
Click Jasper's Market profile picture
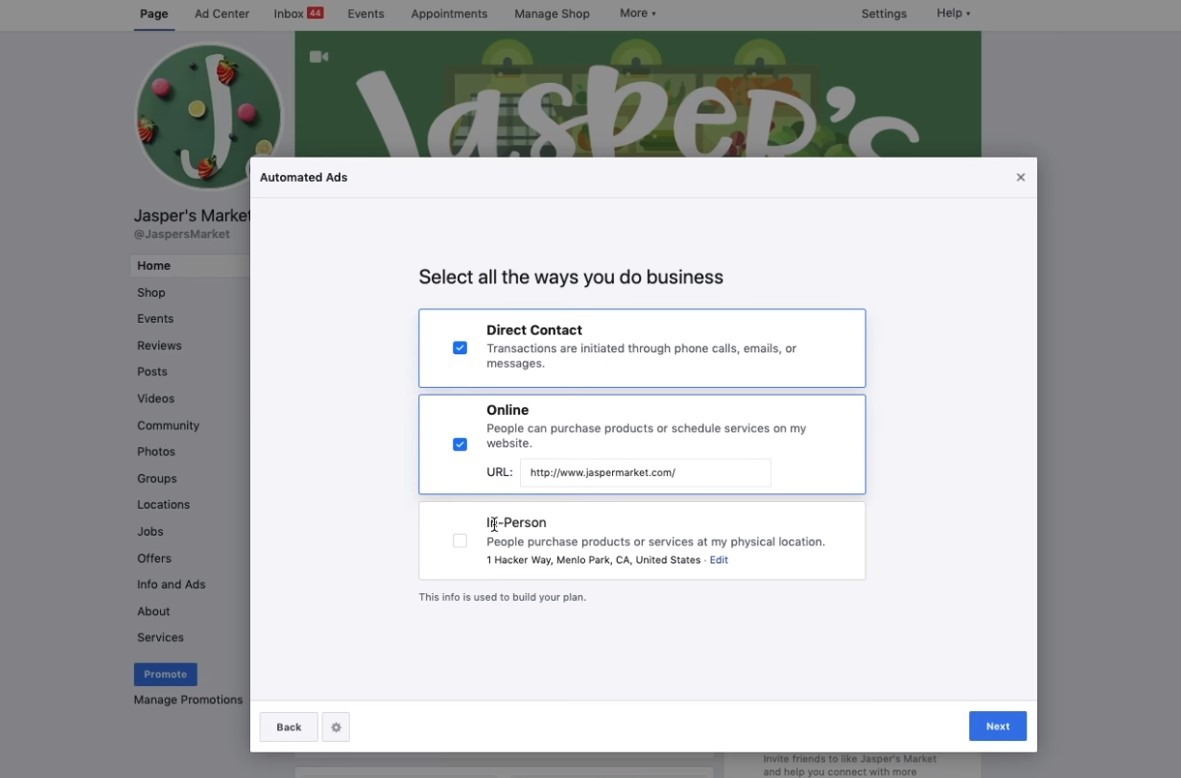coord(209,117)
